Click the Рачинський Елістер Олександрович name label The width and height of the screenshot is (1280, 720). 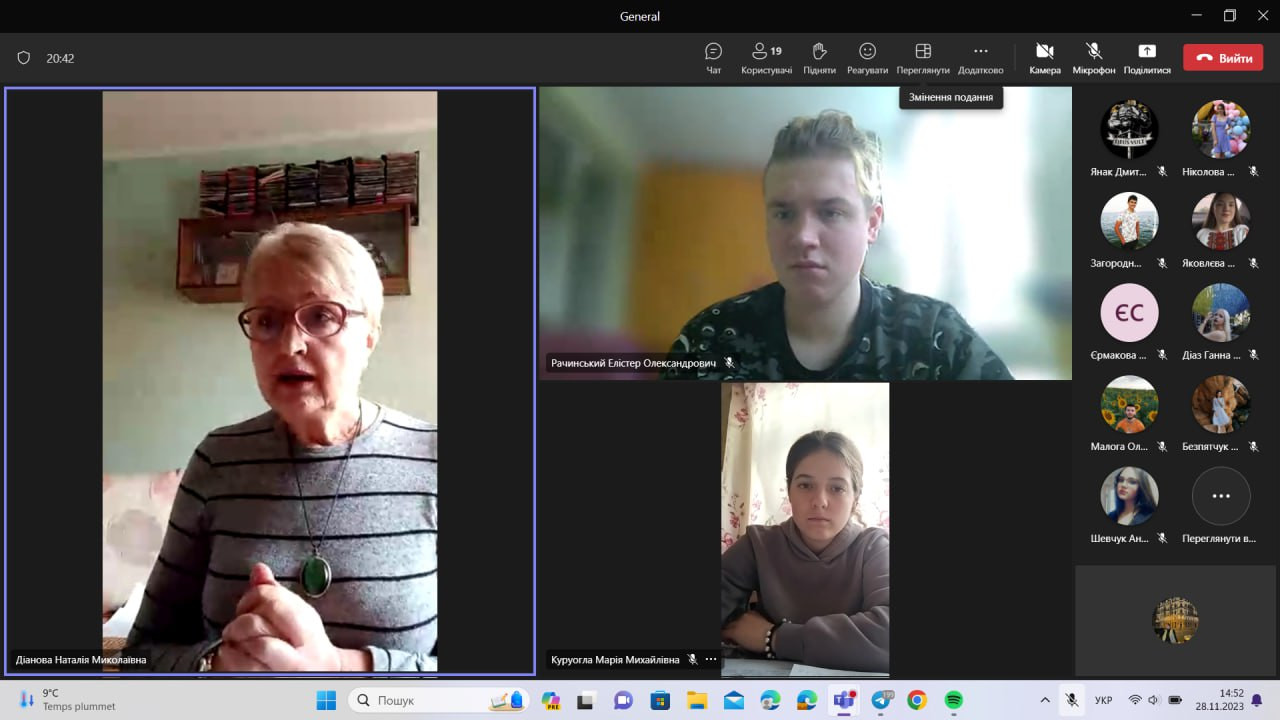point(632,363)
